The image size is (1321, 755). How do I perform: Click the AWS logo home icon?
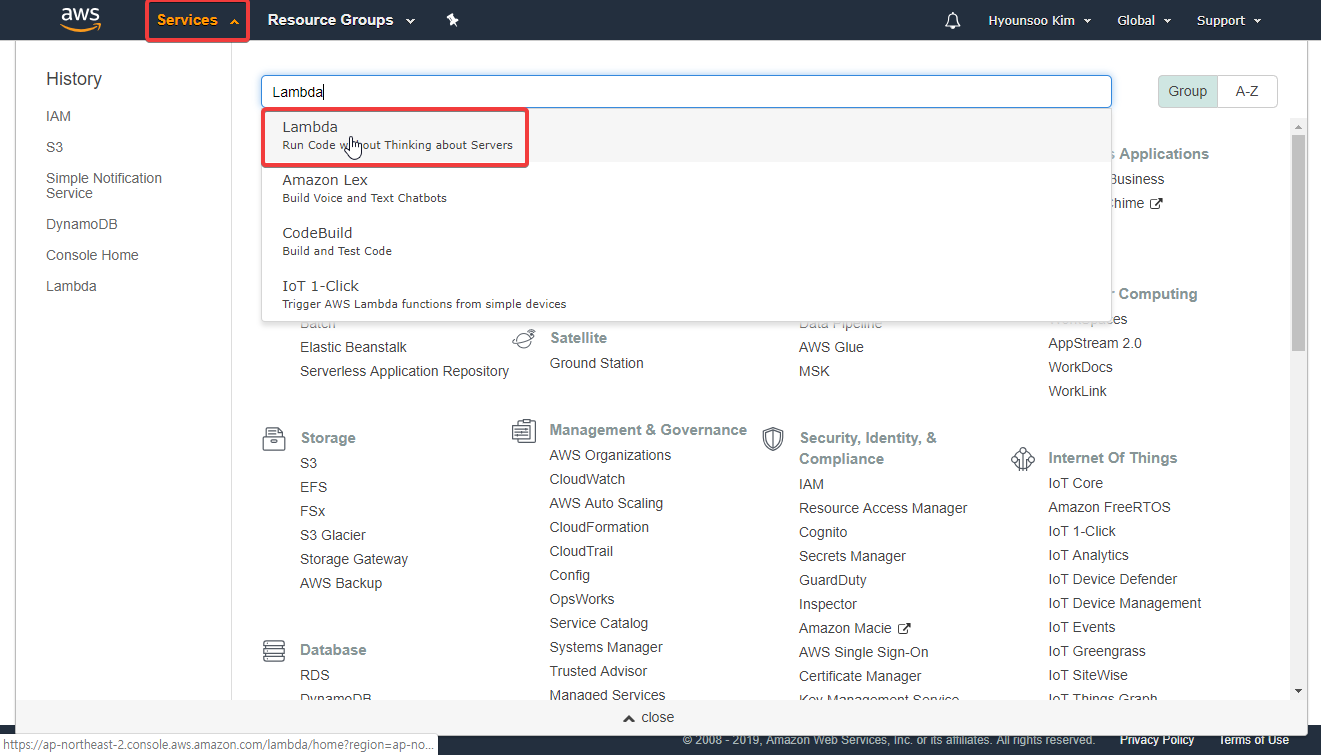tap(80, 19)
